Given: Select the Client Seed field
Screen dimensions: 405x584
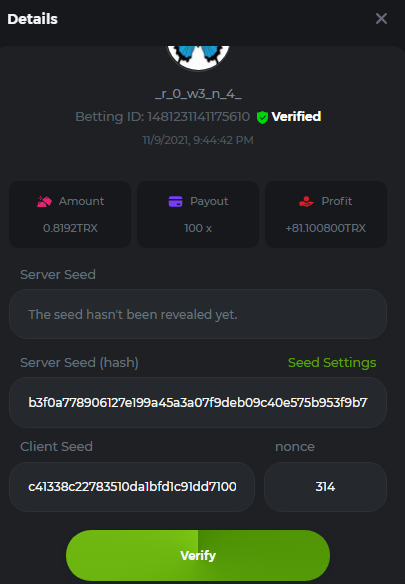Looking at the screenshot, I should click(132, 487).
